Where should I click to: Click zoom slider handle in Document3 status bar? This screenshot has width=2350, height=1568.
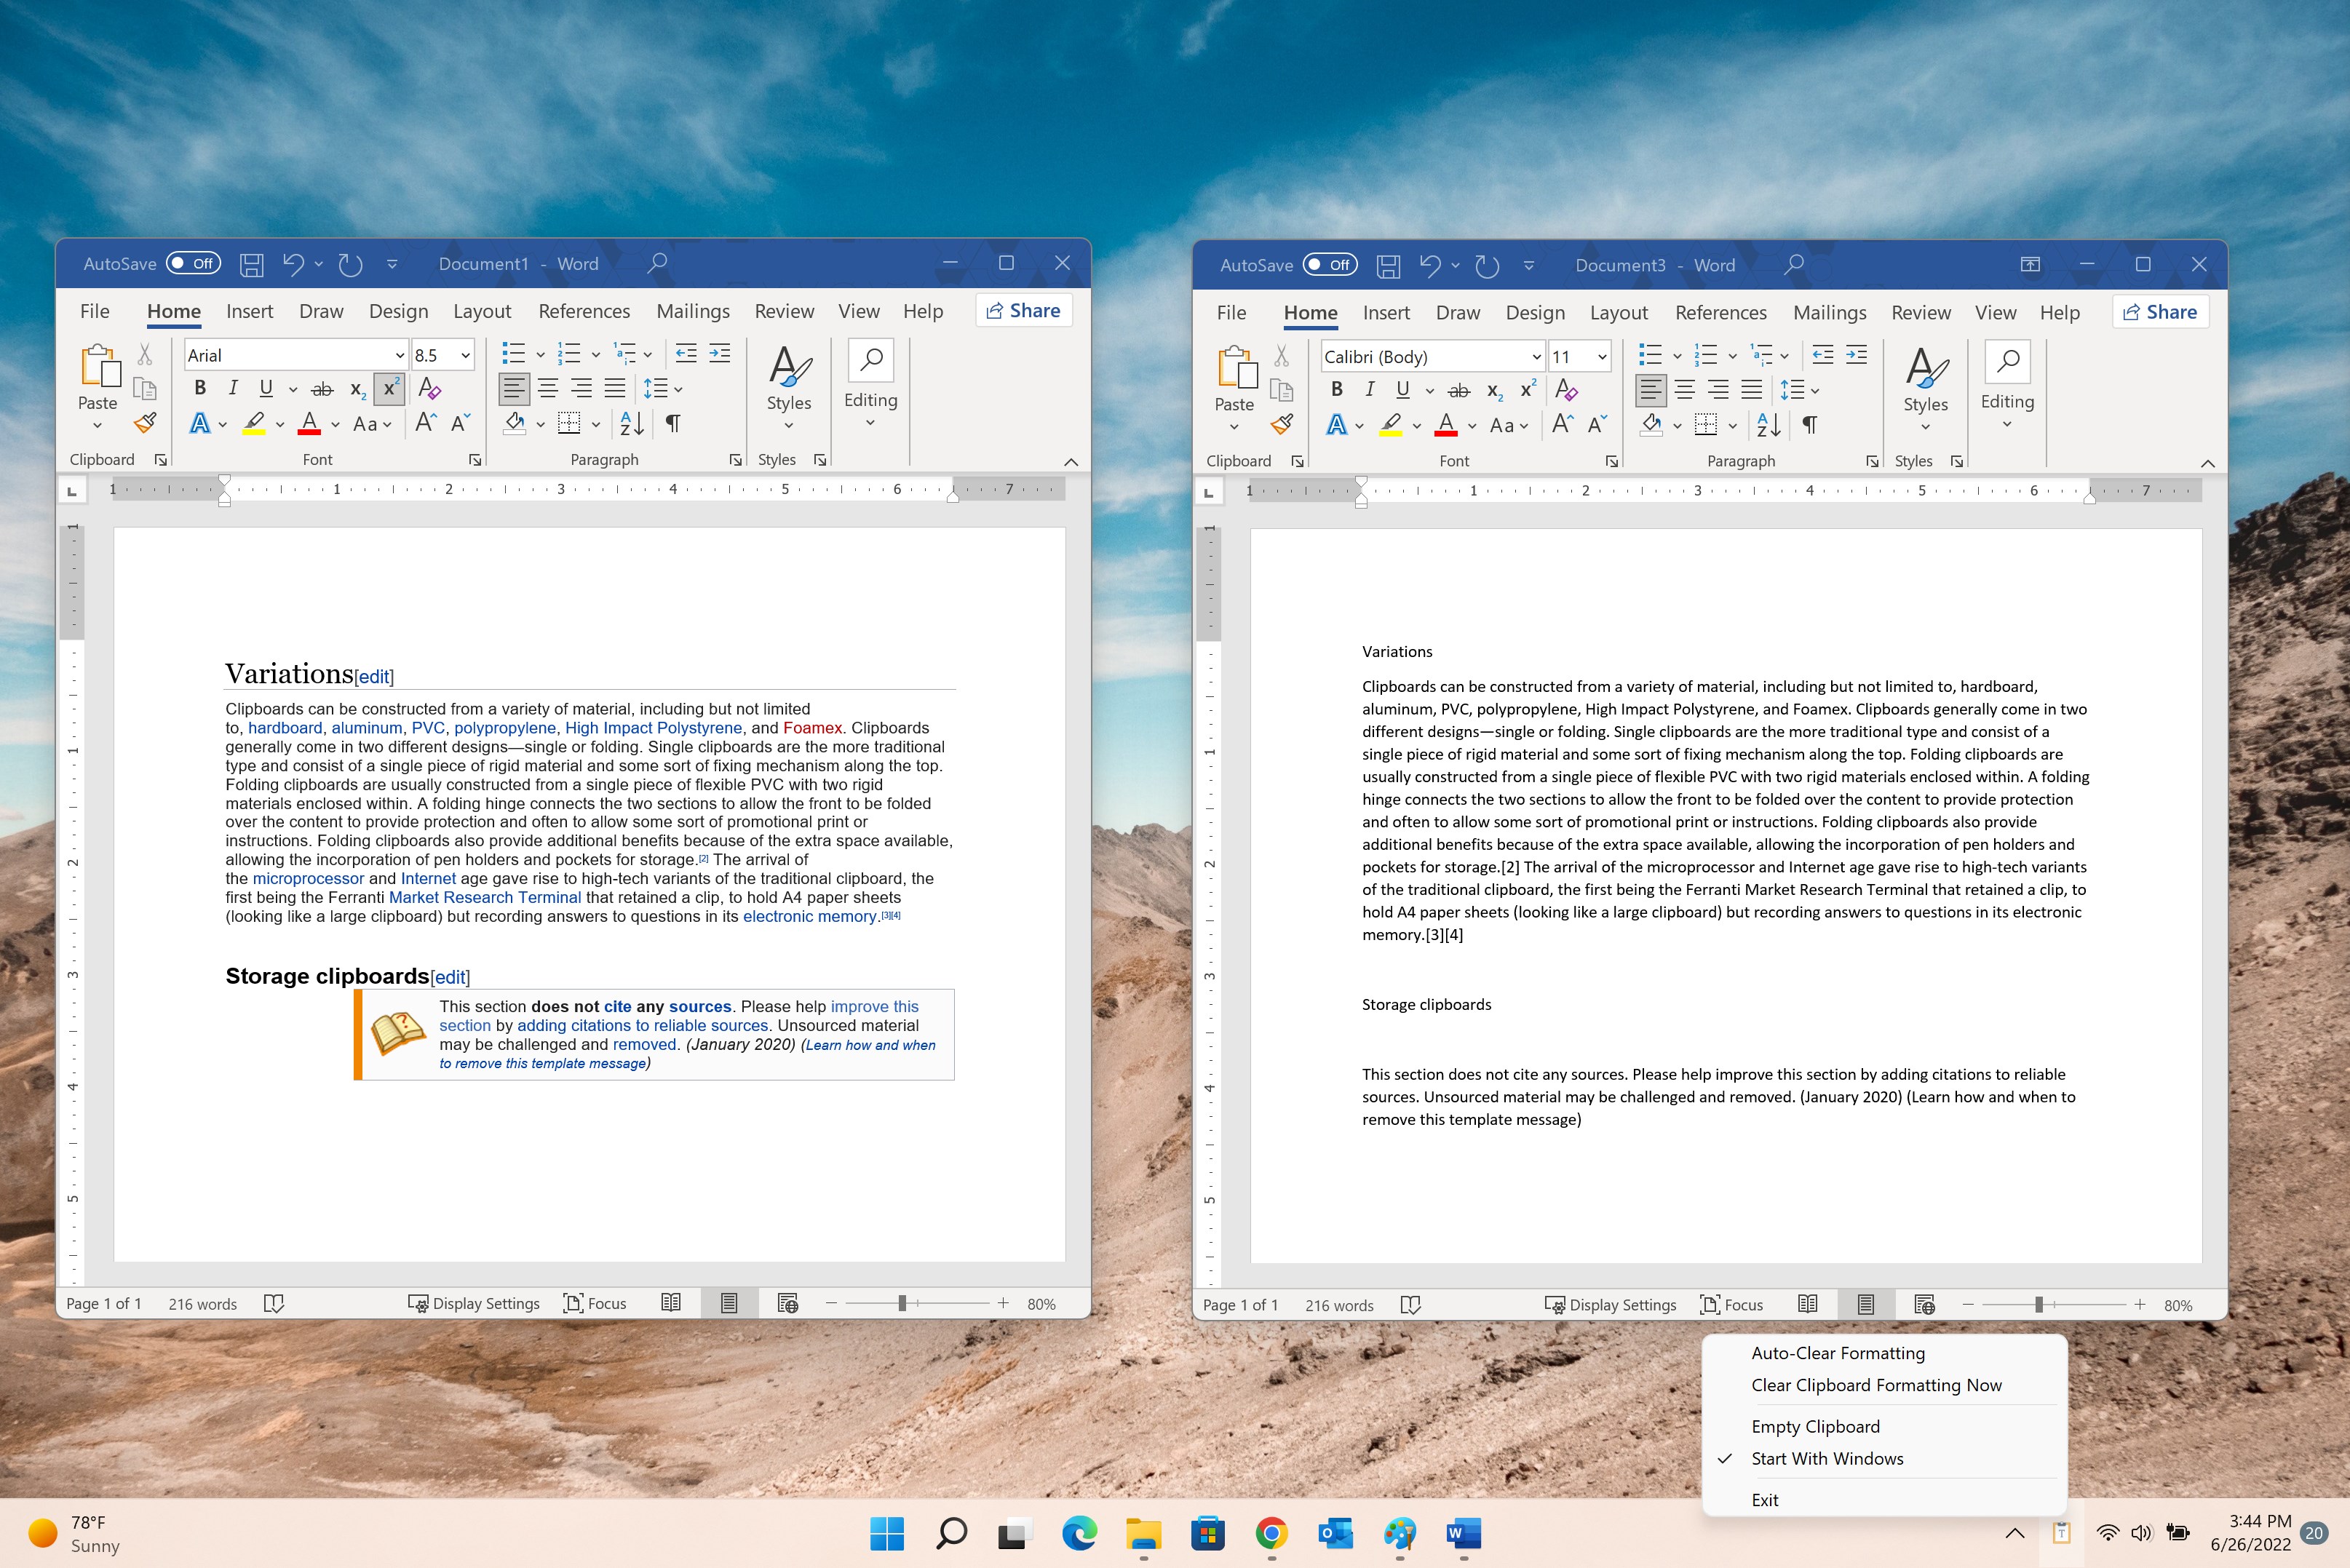[x=2039, y=1305]
